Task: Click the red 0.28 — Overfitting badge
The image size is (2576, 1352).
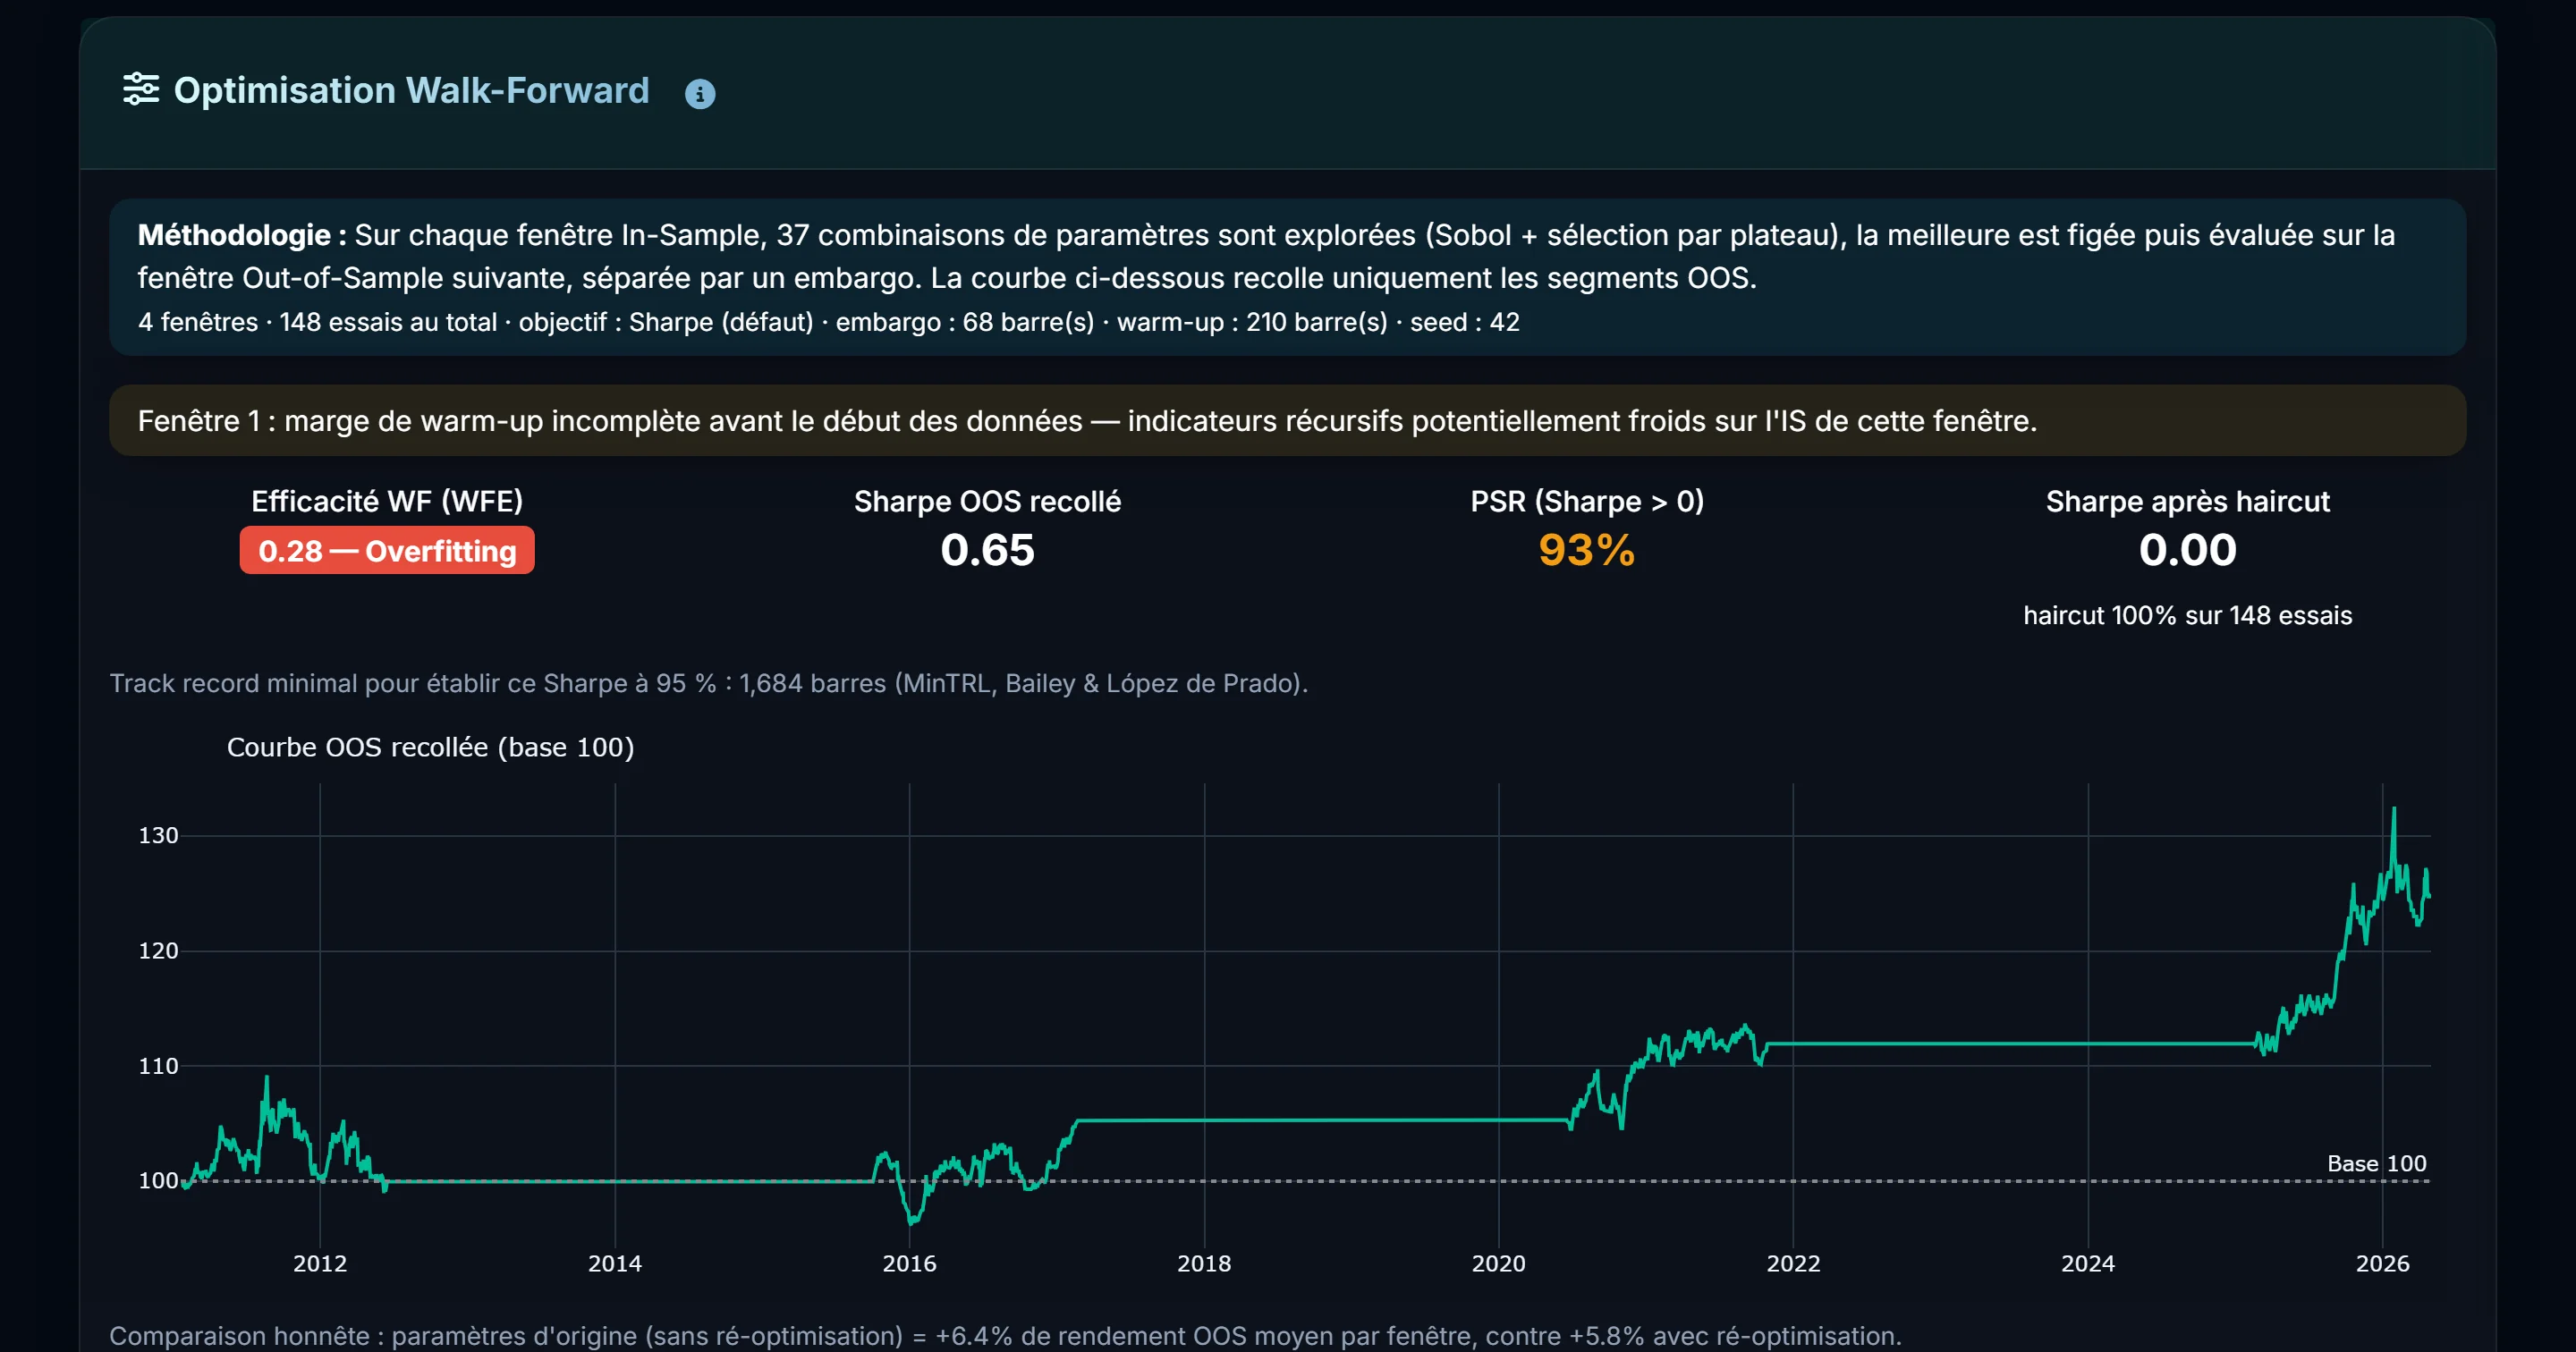Action: (387, 550)
